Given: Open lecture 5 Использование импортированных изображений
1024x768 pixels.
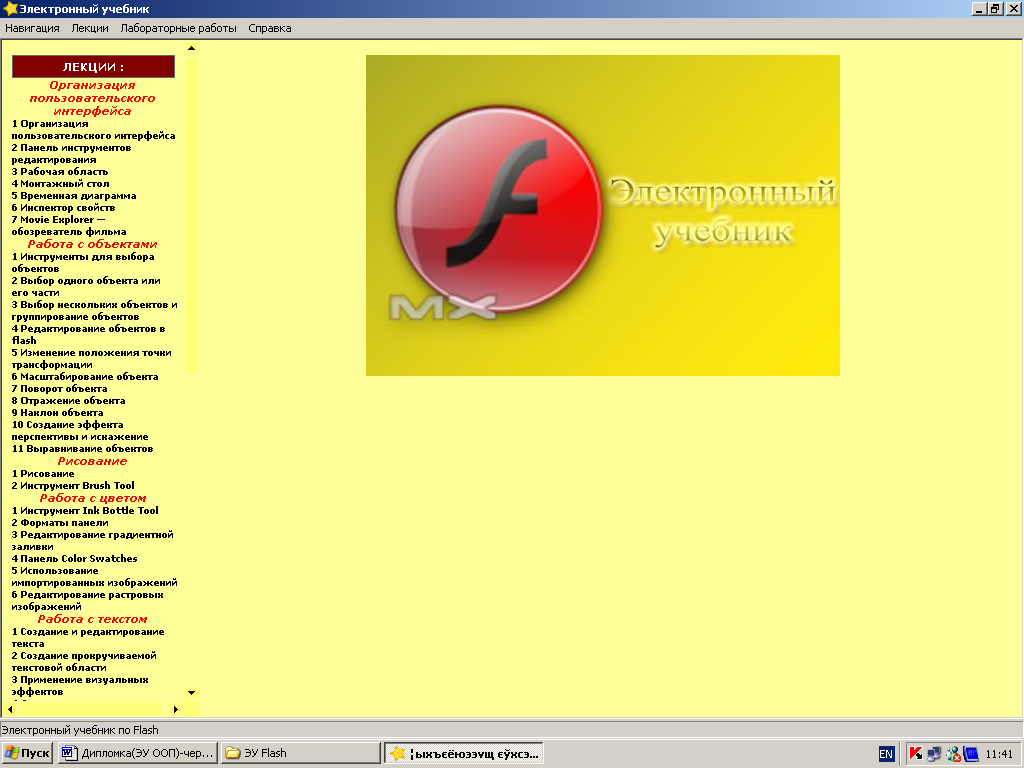Looking at the screenshot, I should [x=94, y=577].
